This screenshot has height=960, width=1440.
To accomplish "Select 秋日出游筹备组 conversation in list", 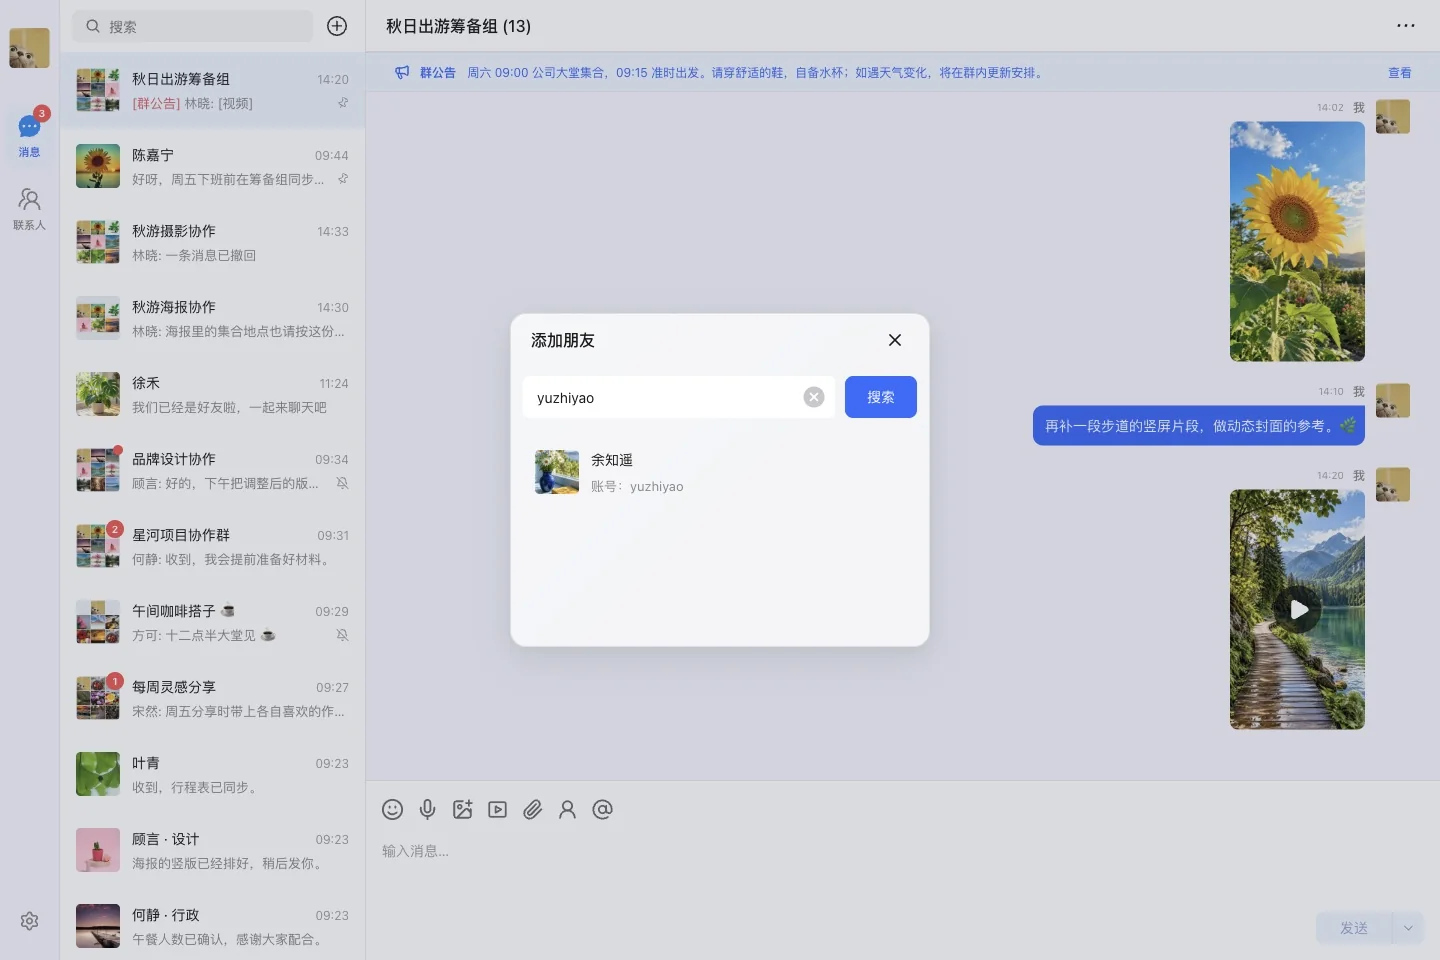I will [x=212, y=91].
